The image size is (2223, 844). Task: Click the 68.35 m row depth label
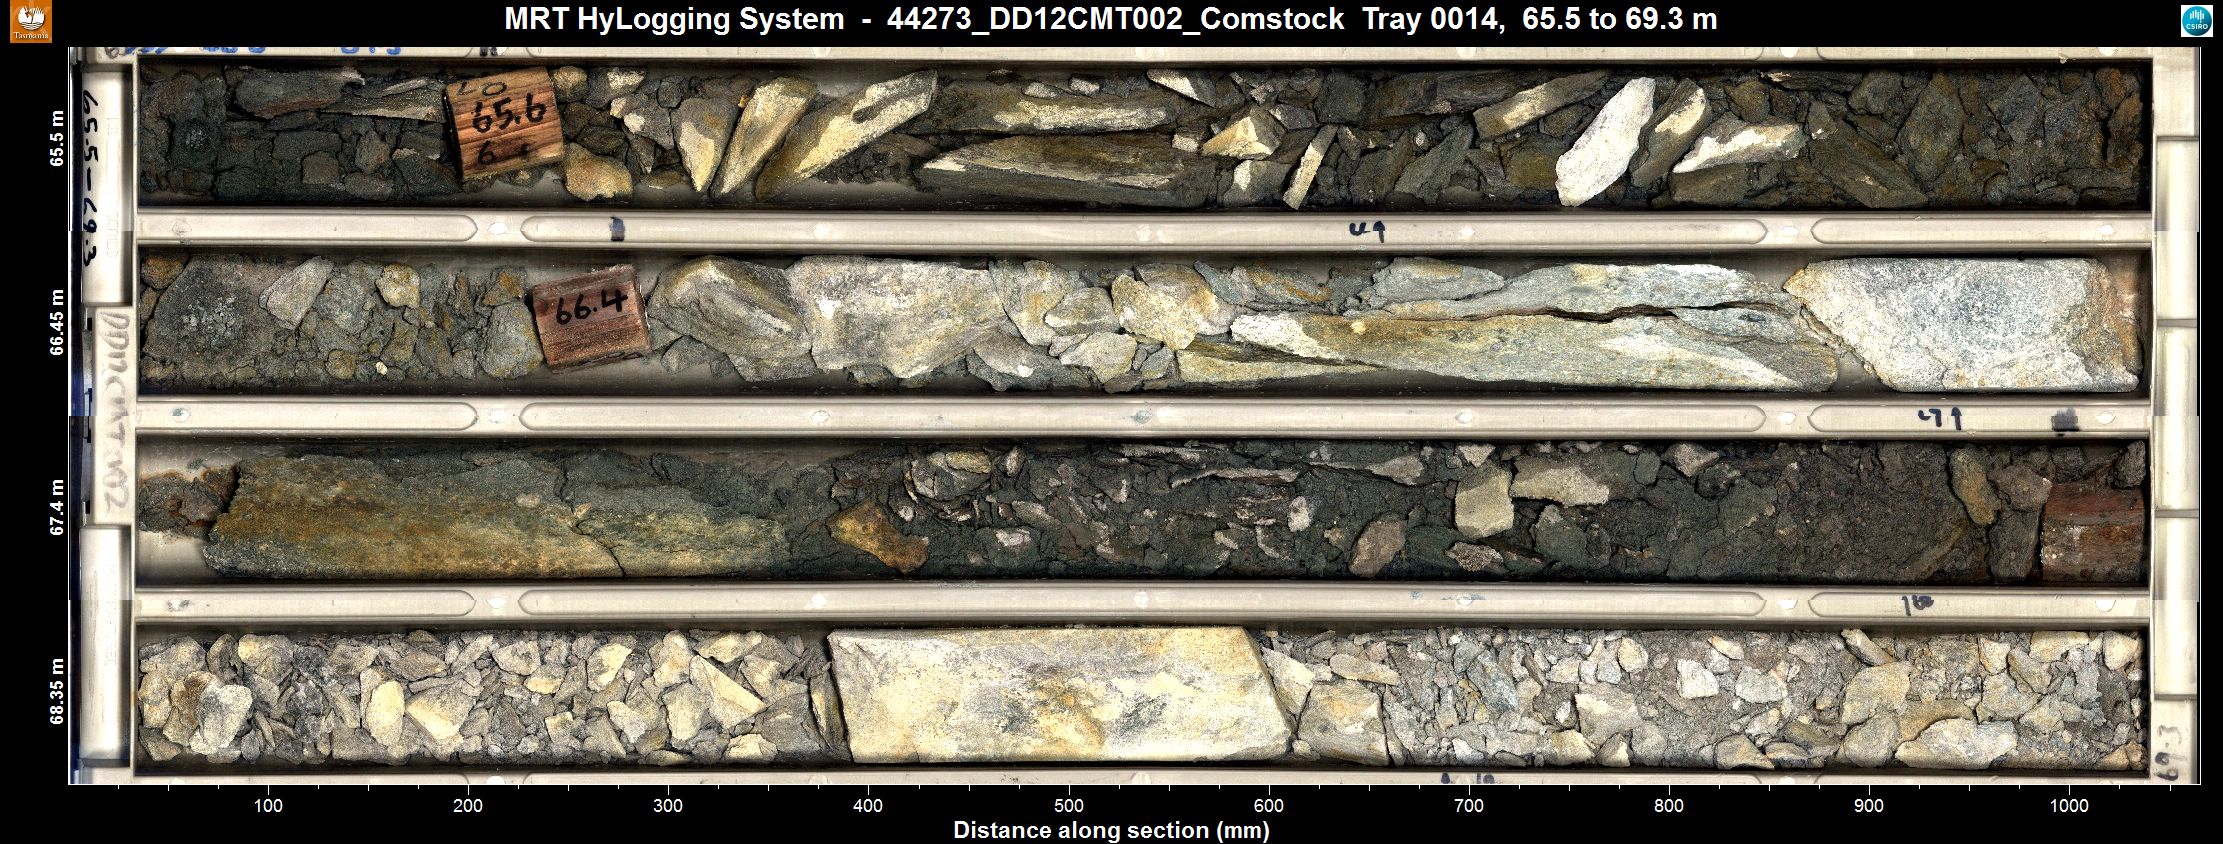pos(57,690)
